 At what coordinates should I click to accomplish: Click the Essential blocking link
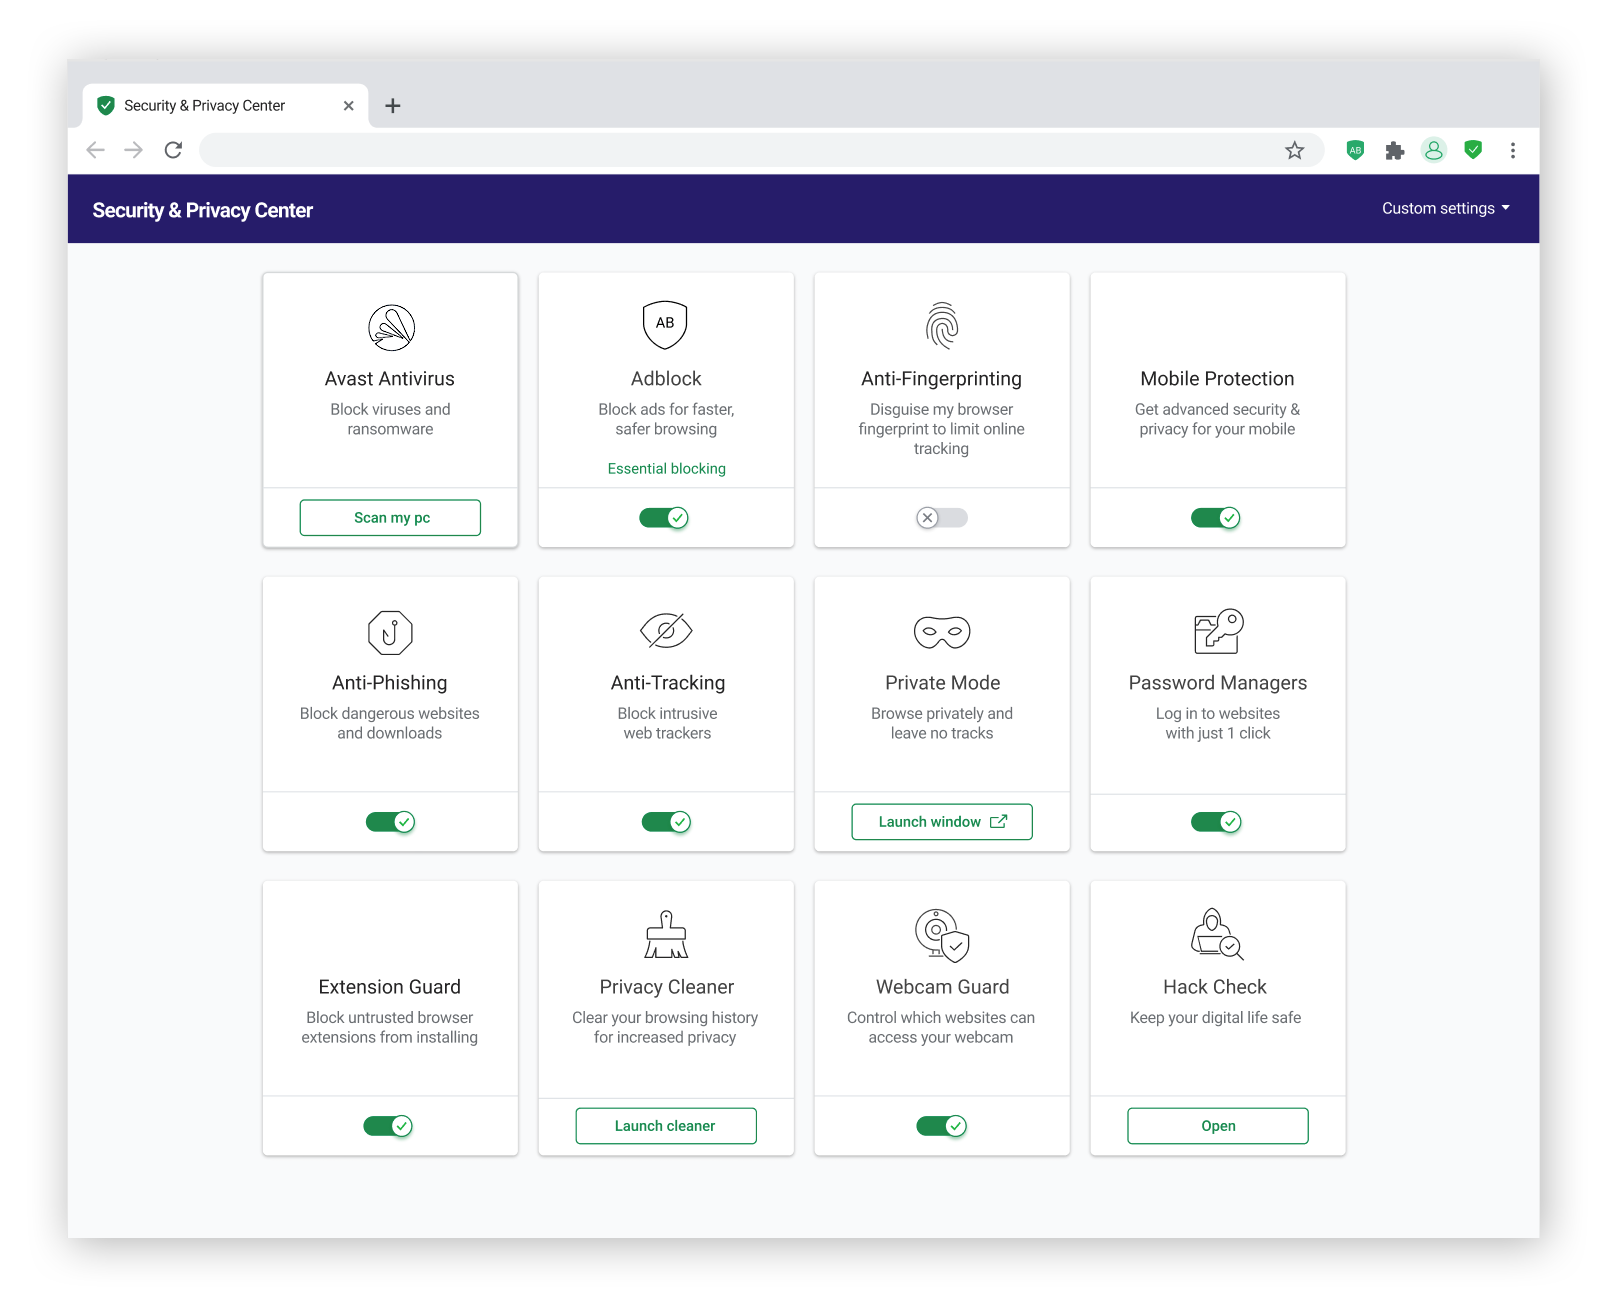point(667,468)
